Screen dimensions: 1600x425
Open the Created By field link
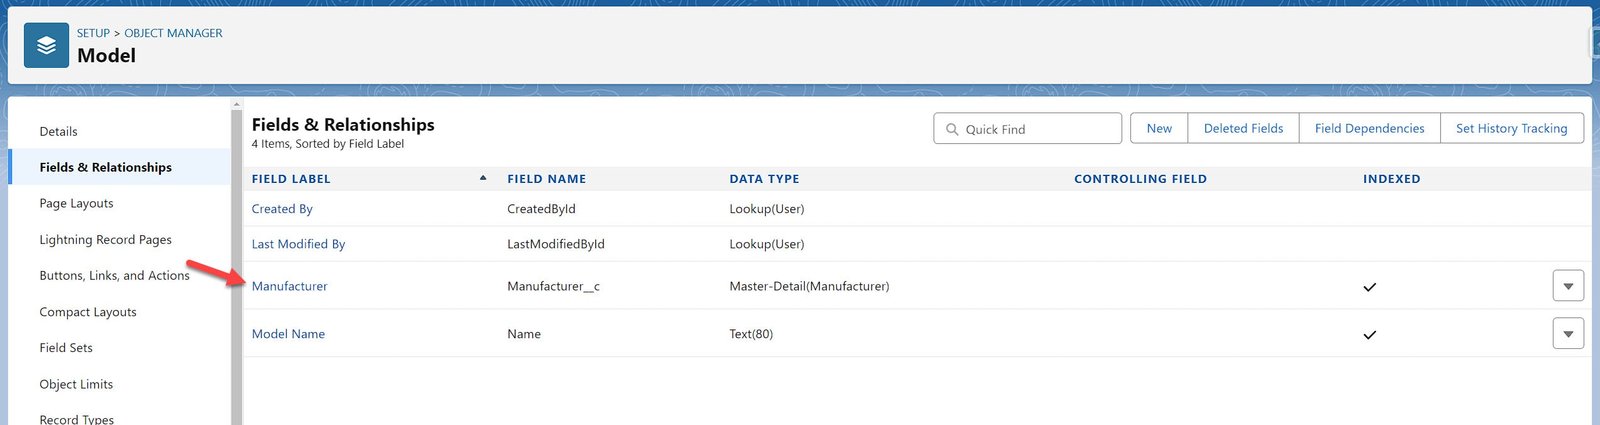pos(282,209)
